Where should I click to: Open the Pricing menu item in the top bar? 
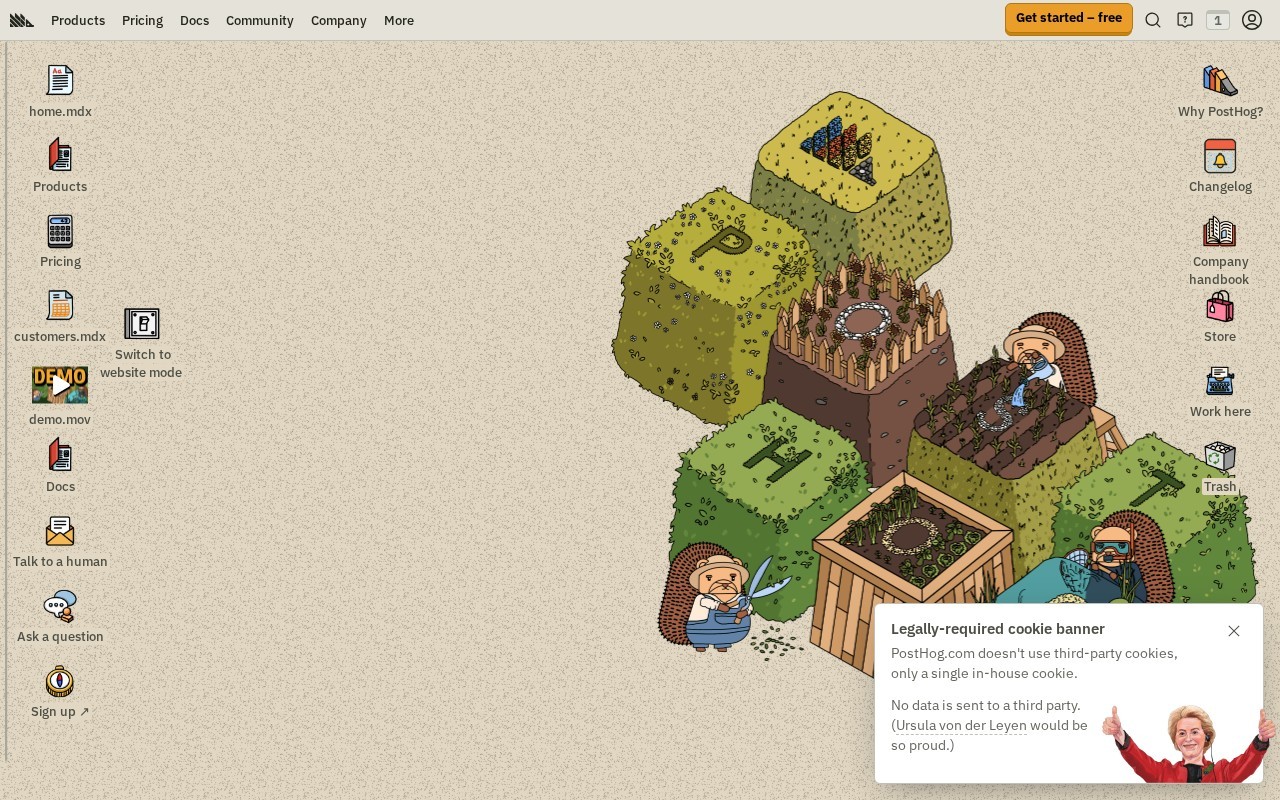142,20
